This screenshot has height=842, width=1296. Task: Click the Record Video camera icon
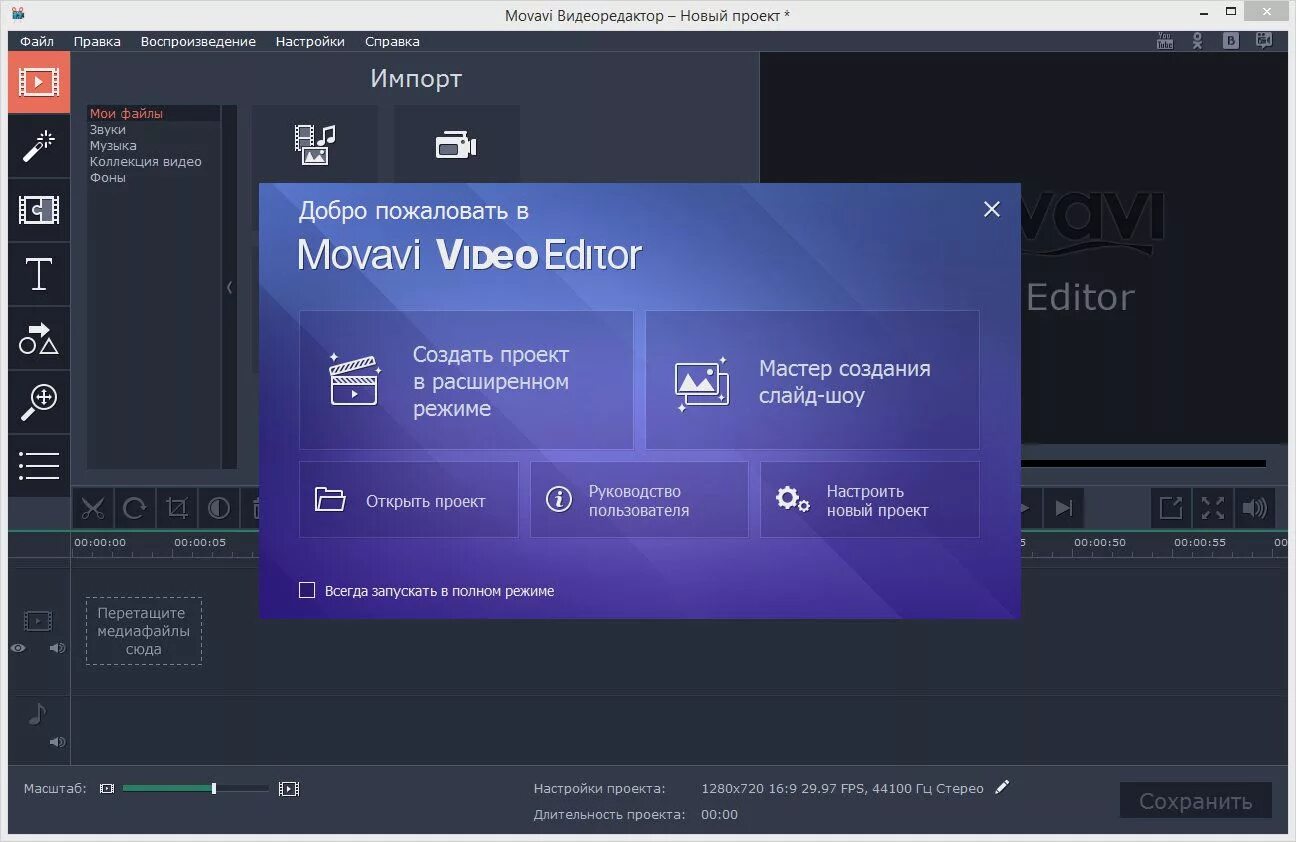[x=456, y=145]
